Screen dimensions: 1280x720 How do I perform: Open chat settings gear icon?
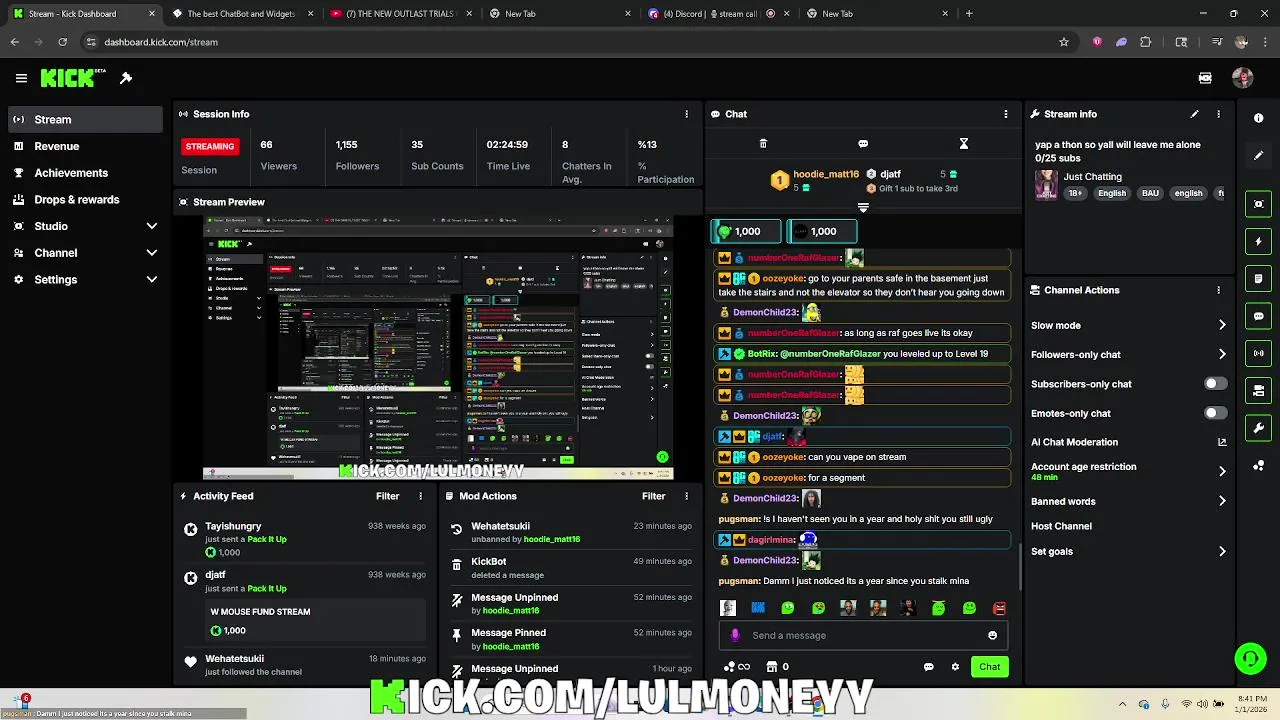click(x=955, y=667)
